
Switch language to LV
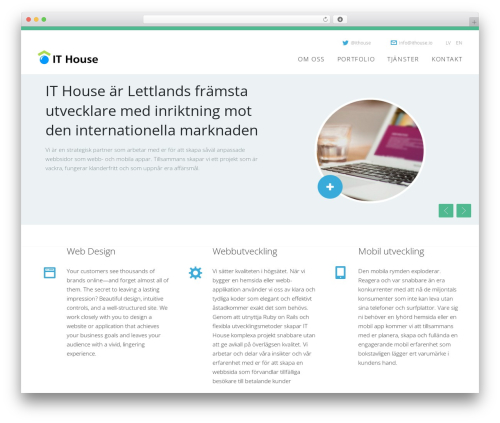tap(448, 43)
